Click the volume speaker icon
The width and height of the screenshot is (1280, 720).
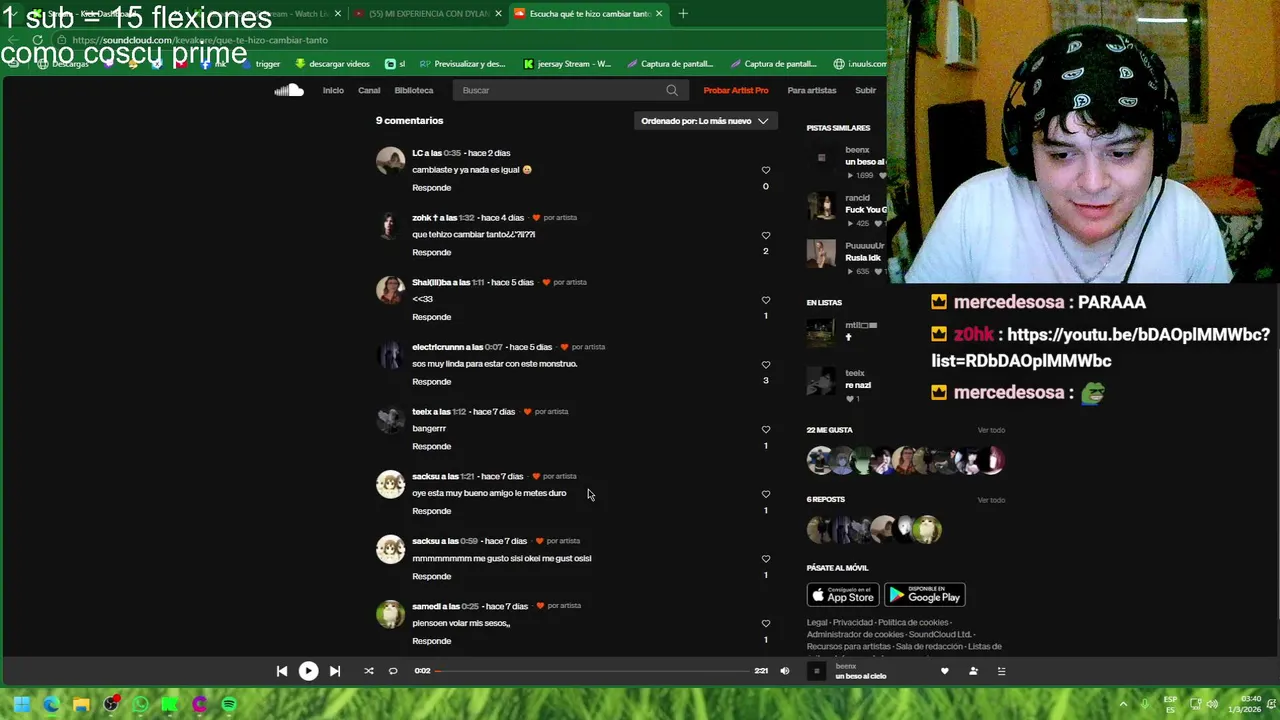(x=784, y=671)
